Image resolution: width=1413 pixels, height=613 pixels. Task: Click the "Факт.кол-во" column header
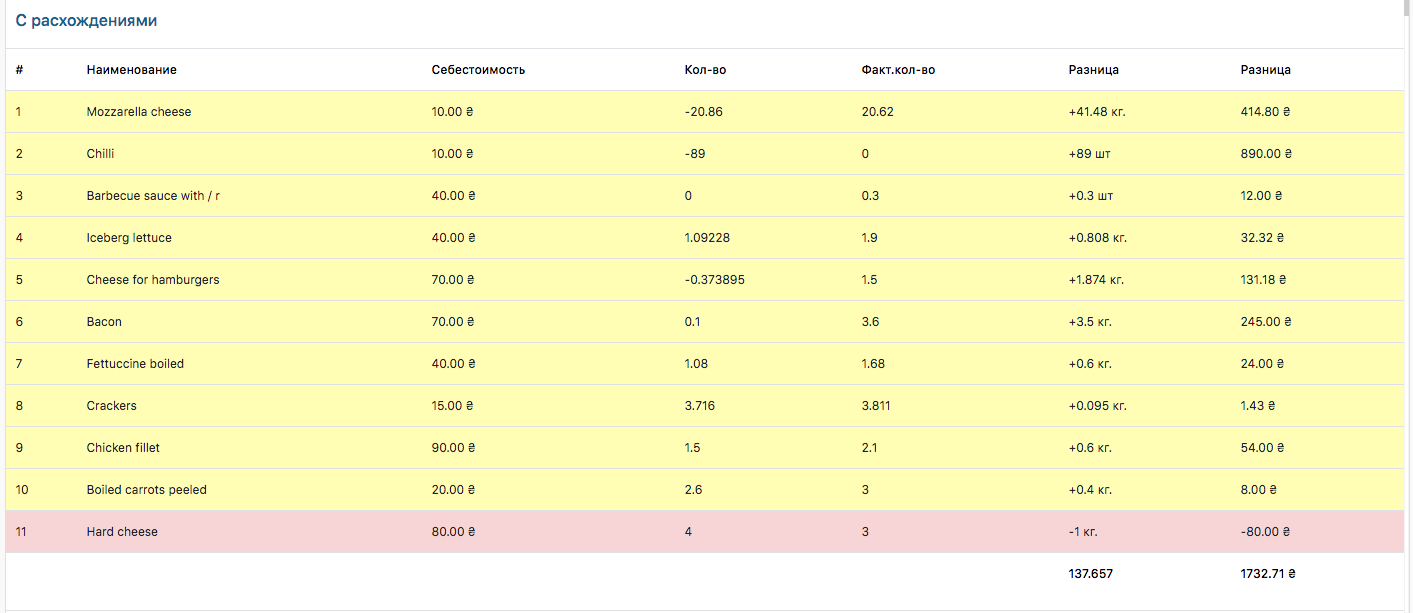pos(898,70)
